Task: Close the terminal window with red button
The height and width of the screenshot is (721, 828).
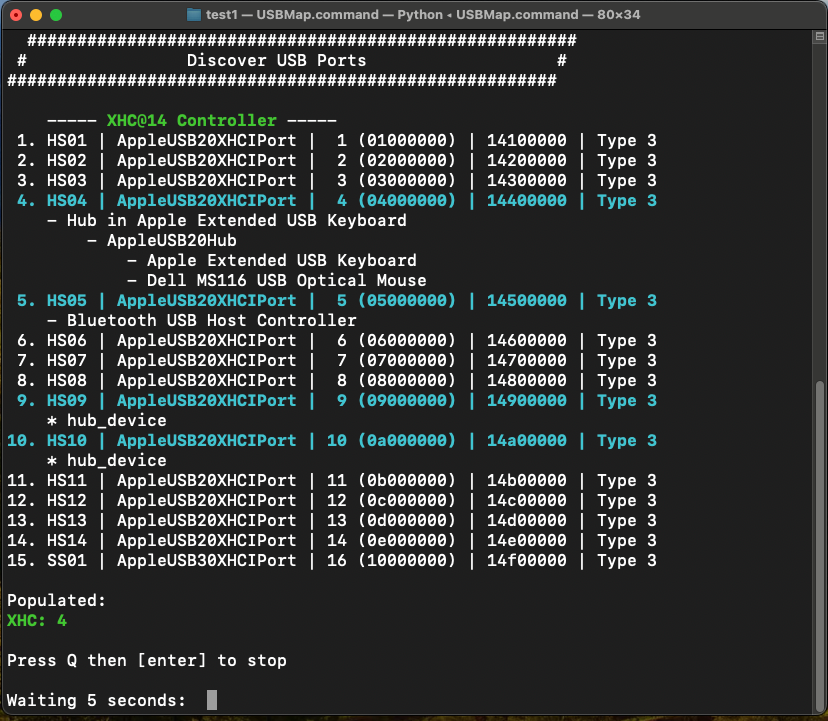Action: [16, 15]
